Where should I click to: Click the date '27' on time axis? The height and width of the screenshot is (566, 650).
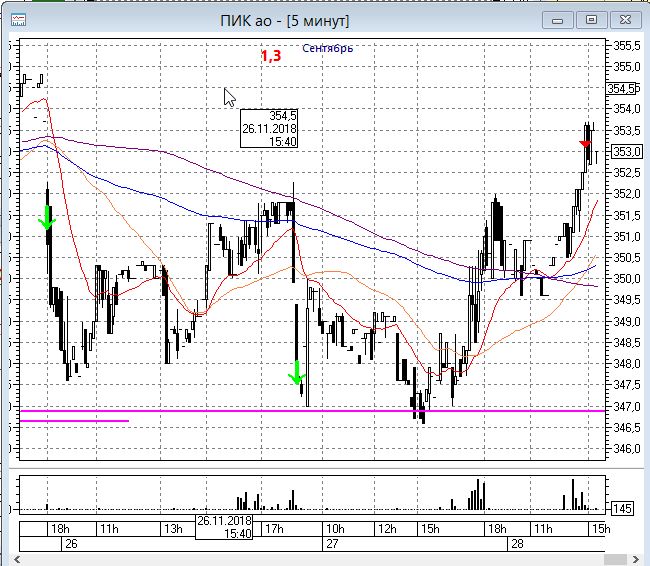332,544
